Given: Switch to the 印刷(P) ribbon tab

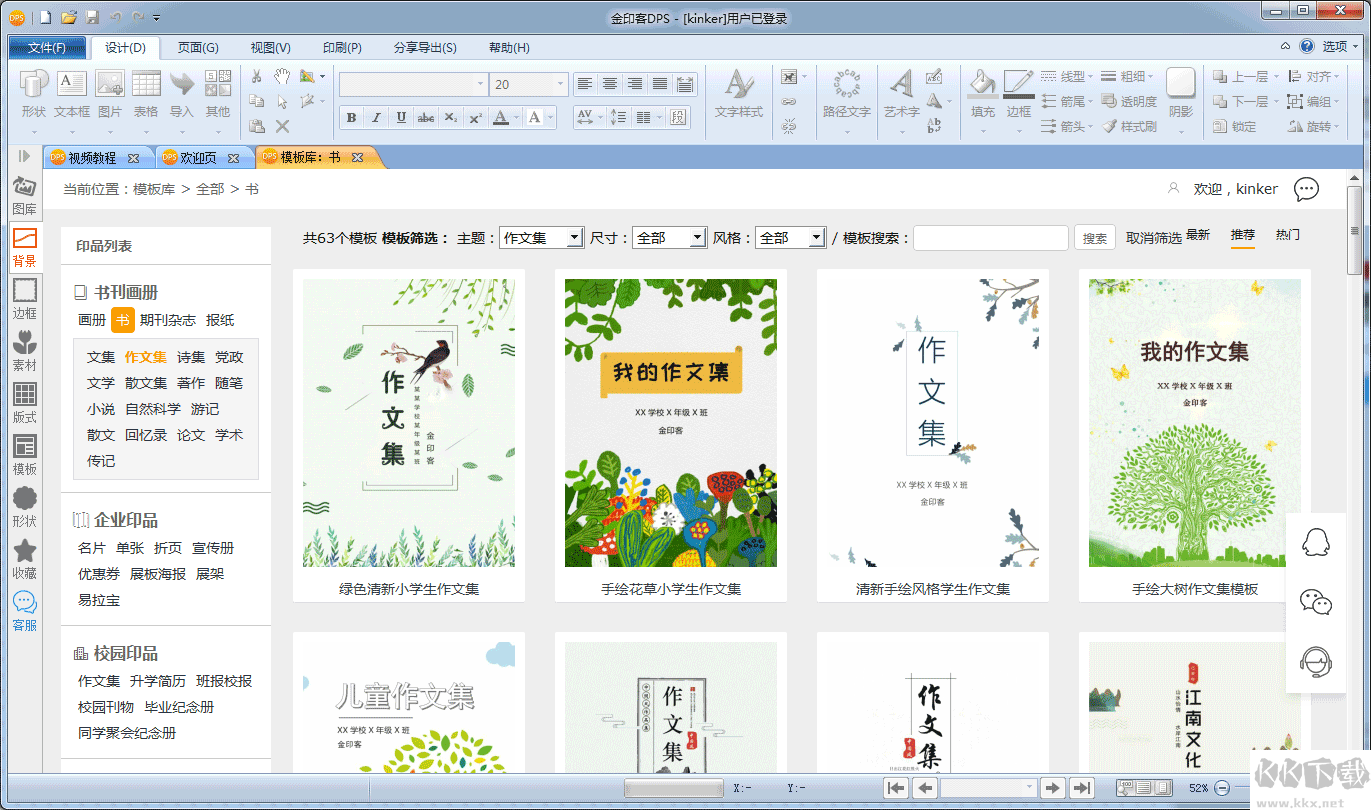Looking at the screenshot, I should click(x=342, y=47).
